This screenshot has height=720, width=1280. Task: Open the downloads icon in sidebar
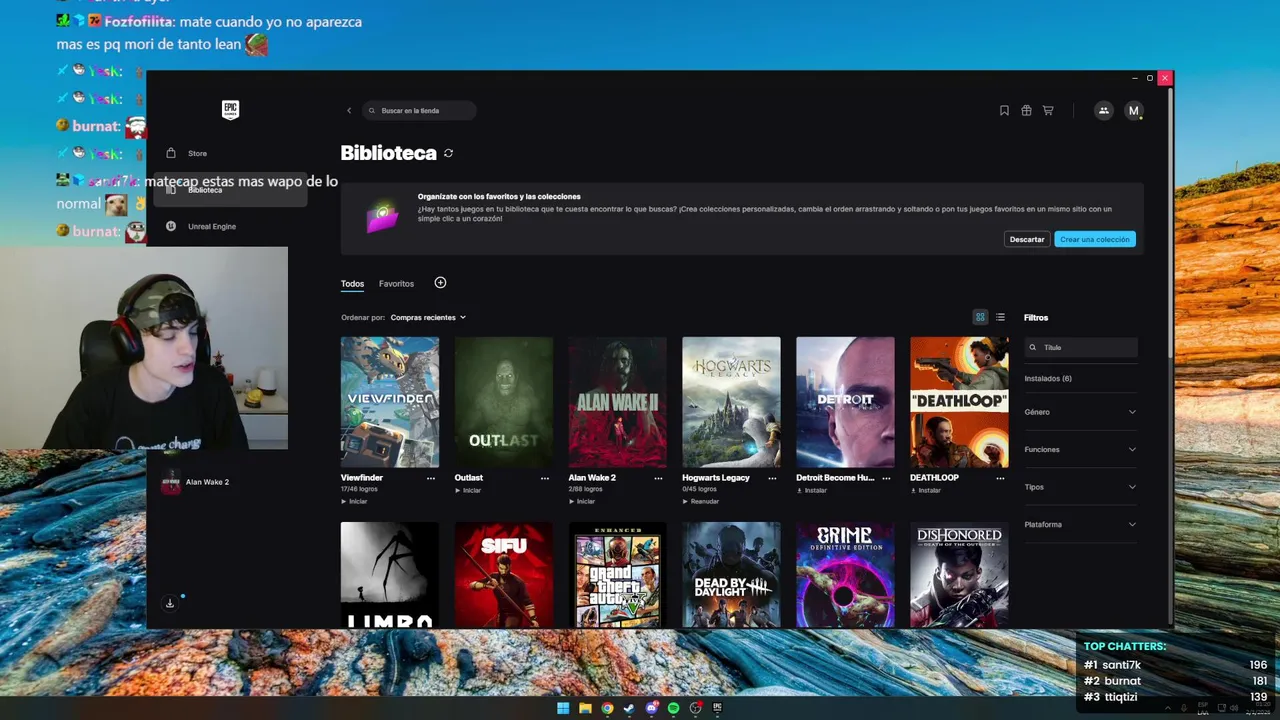170,603
